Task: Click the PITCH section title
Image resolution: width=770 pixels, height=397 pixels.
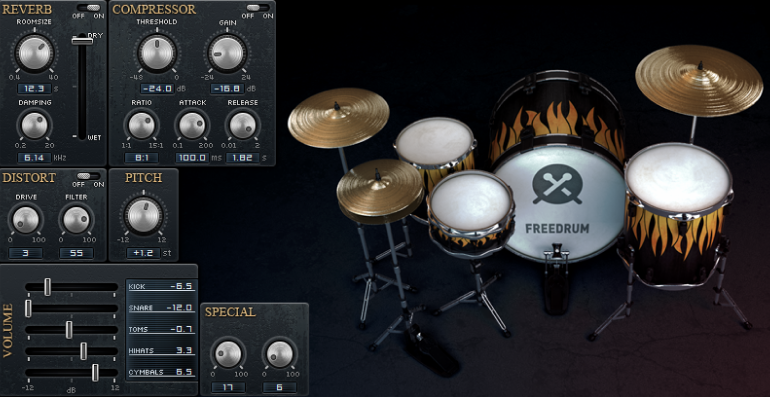Action: [143, 177]
